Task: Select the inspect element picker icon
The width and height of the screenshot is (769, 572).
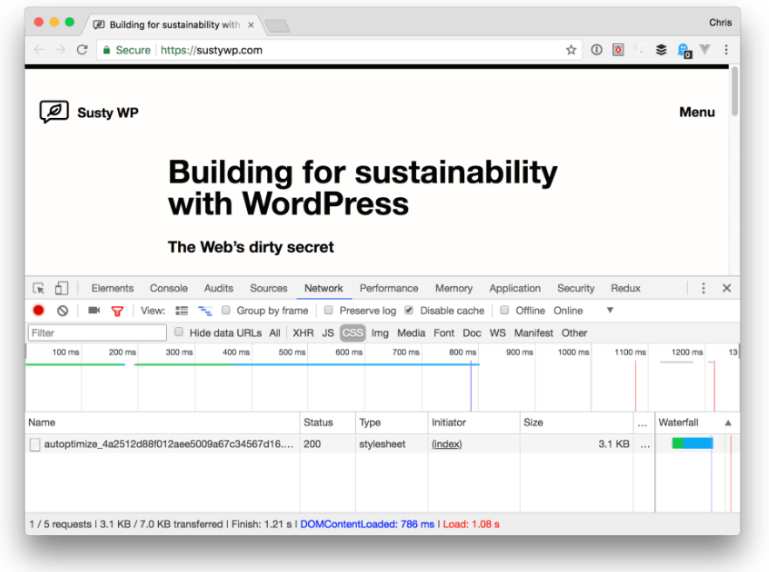Action: pyautogui.click(x=39, y=288)
